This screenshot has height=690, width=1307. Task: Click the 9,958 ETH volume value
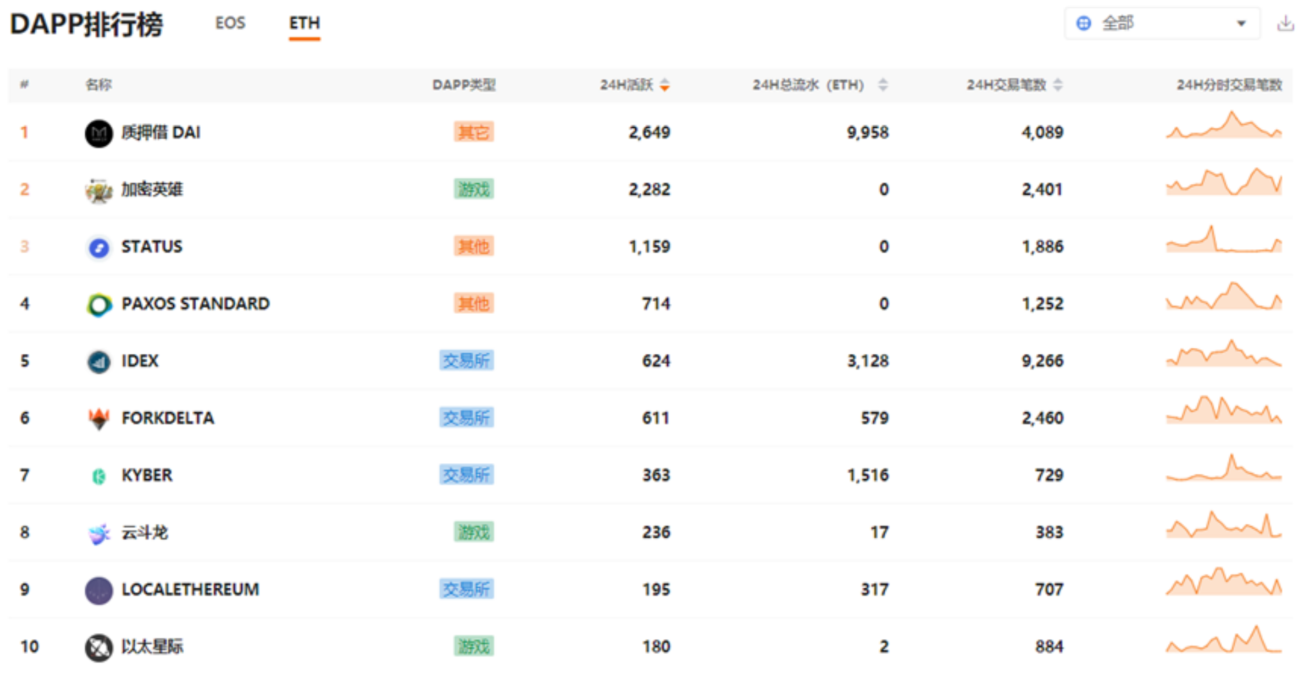click(x=867, y=132)
